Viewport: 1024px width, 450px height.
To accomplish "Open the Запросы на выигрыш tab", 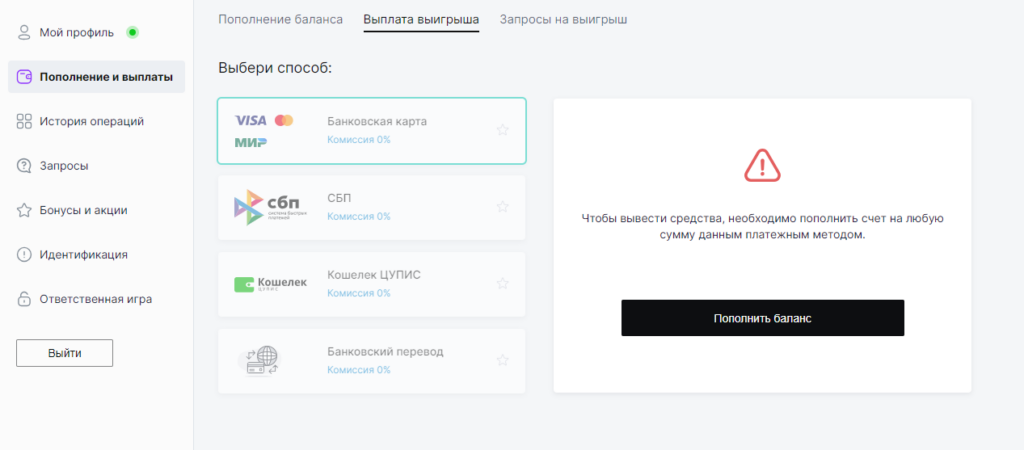I will (564, 20).
